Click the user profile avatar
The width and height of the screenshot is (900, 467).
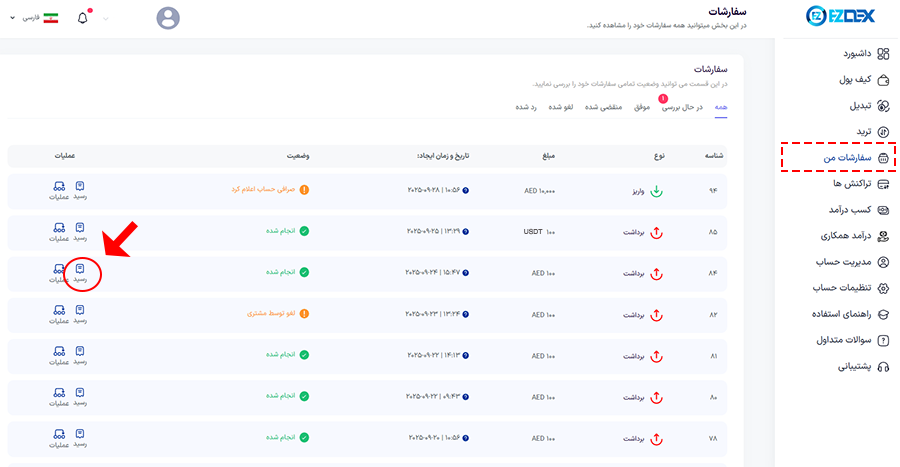(x=169, y=18)
